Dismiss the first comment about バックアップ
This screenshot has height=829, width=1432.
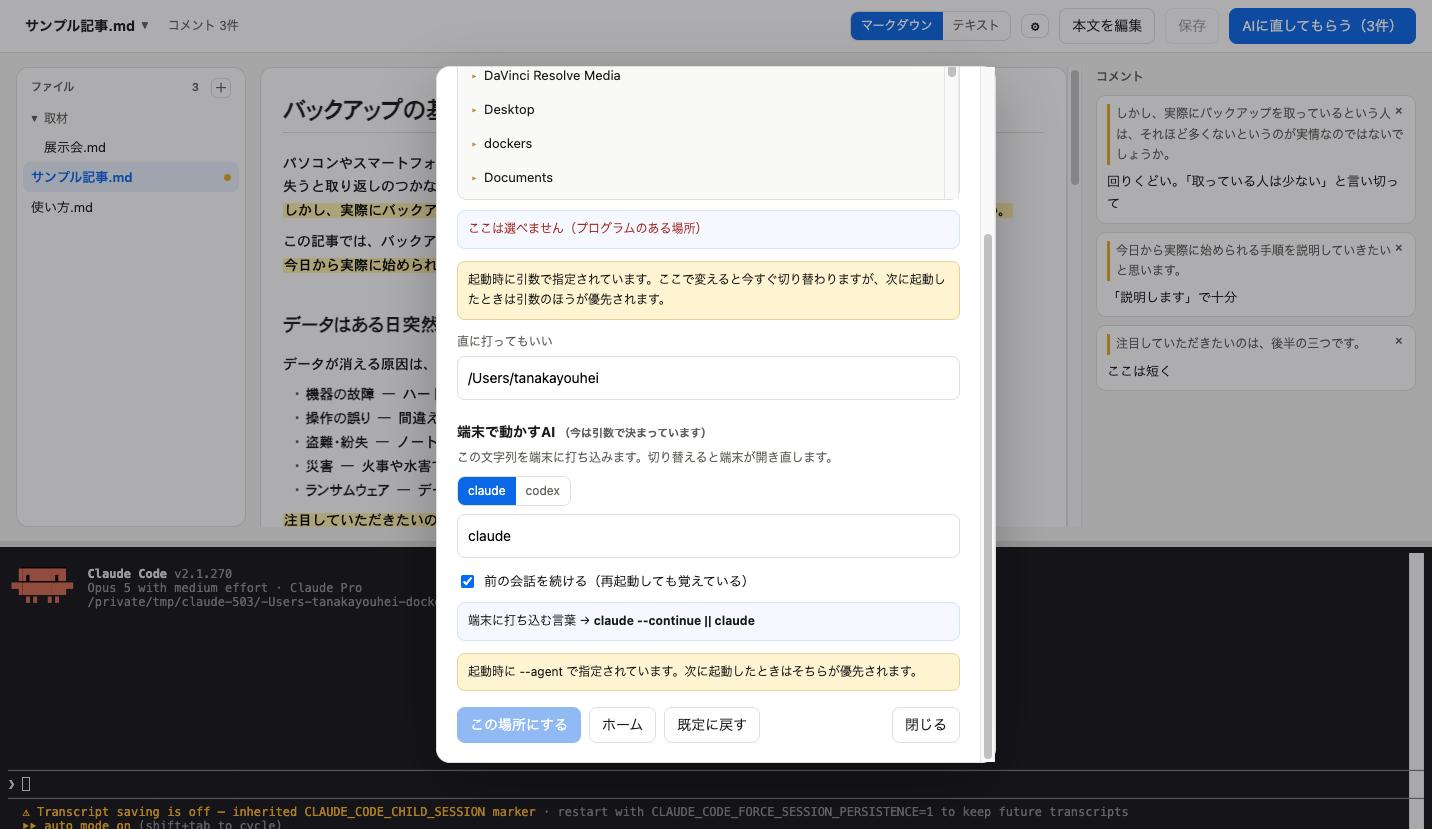coord(1399,112)
